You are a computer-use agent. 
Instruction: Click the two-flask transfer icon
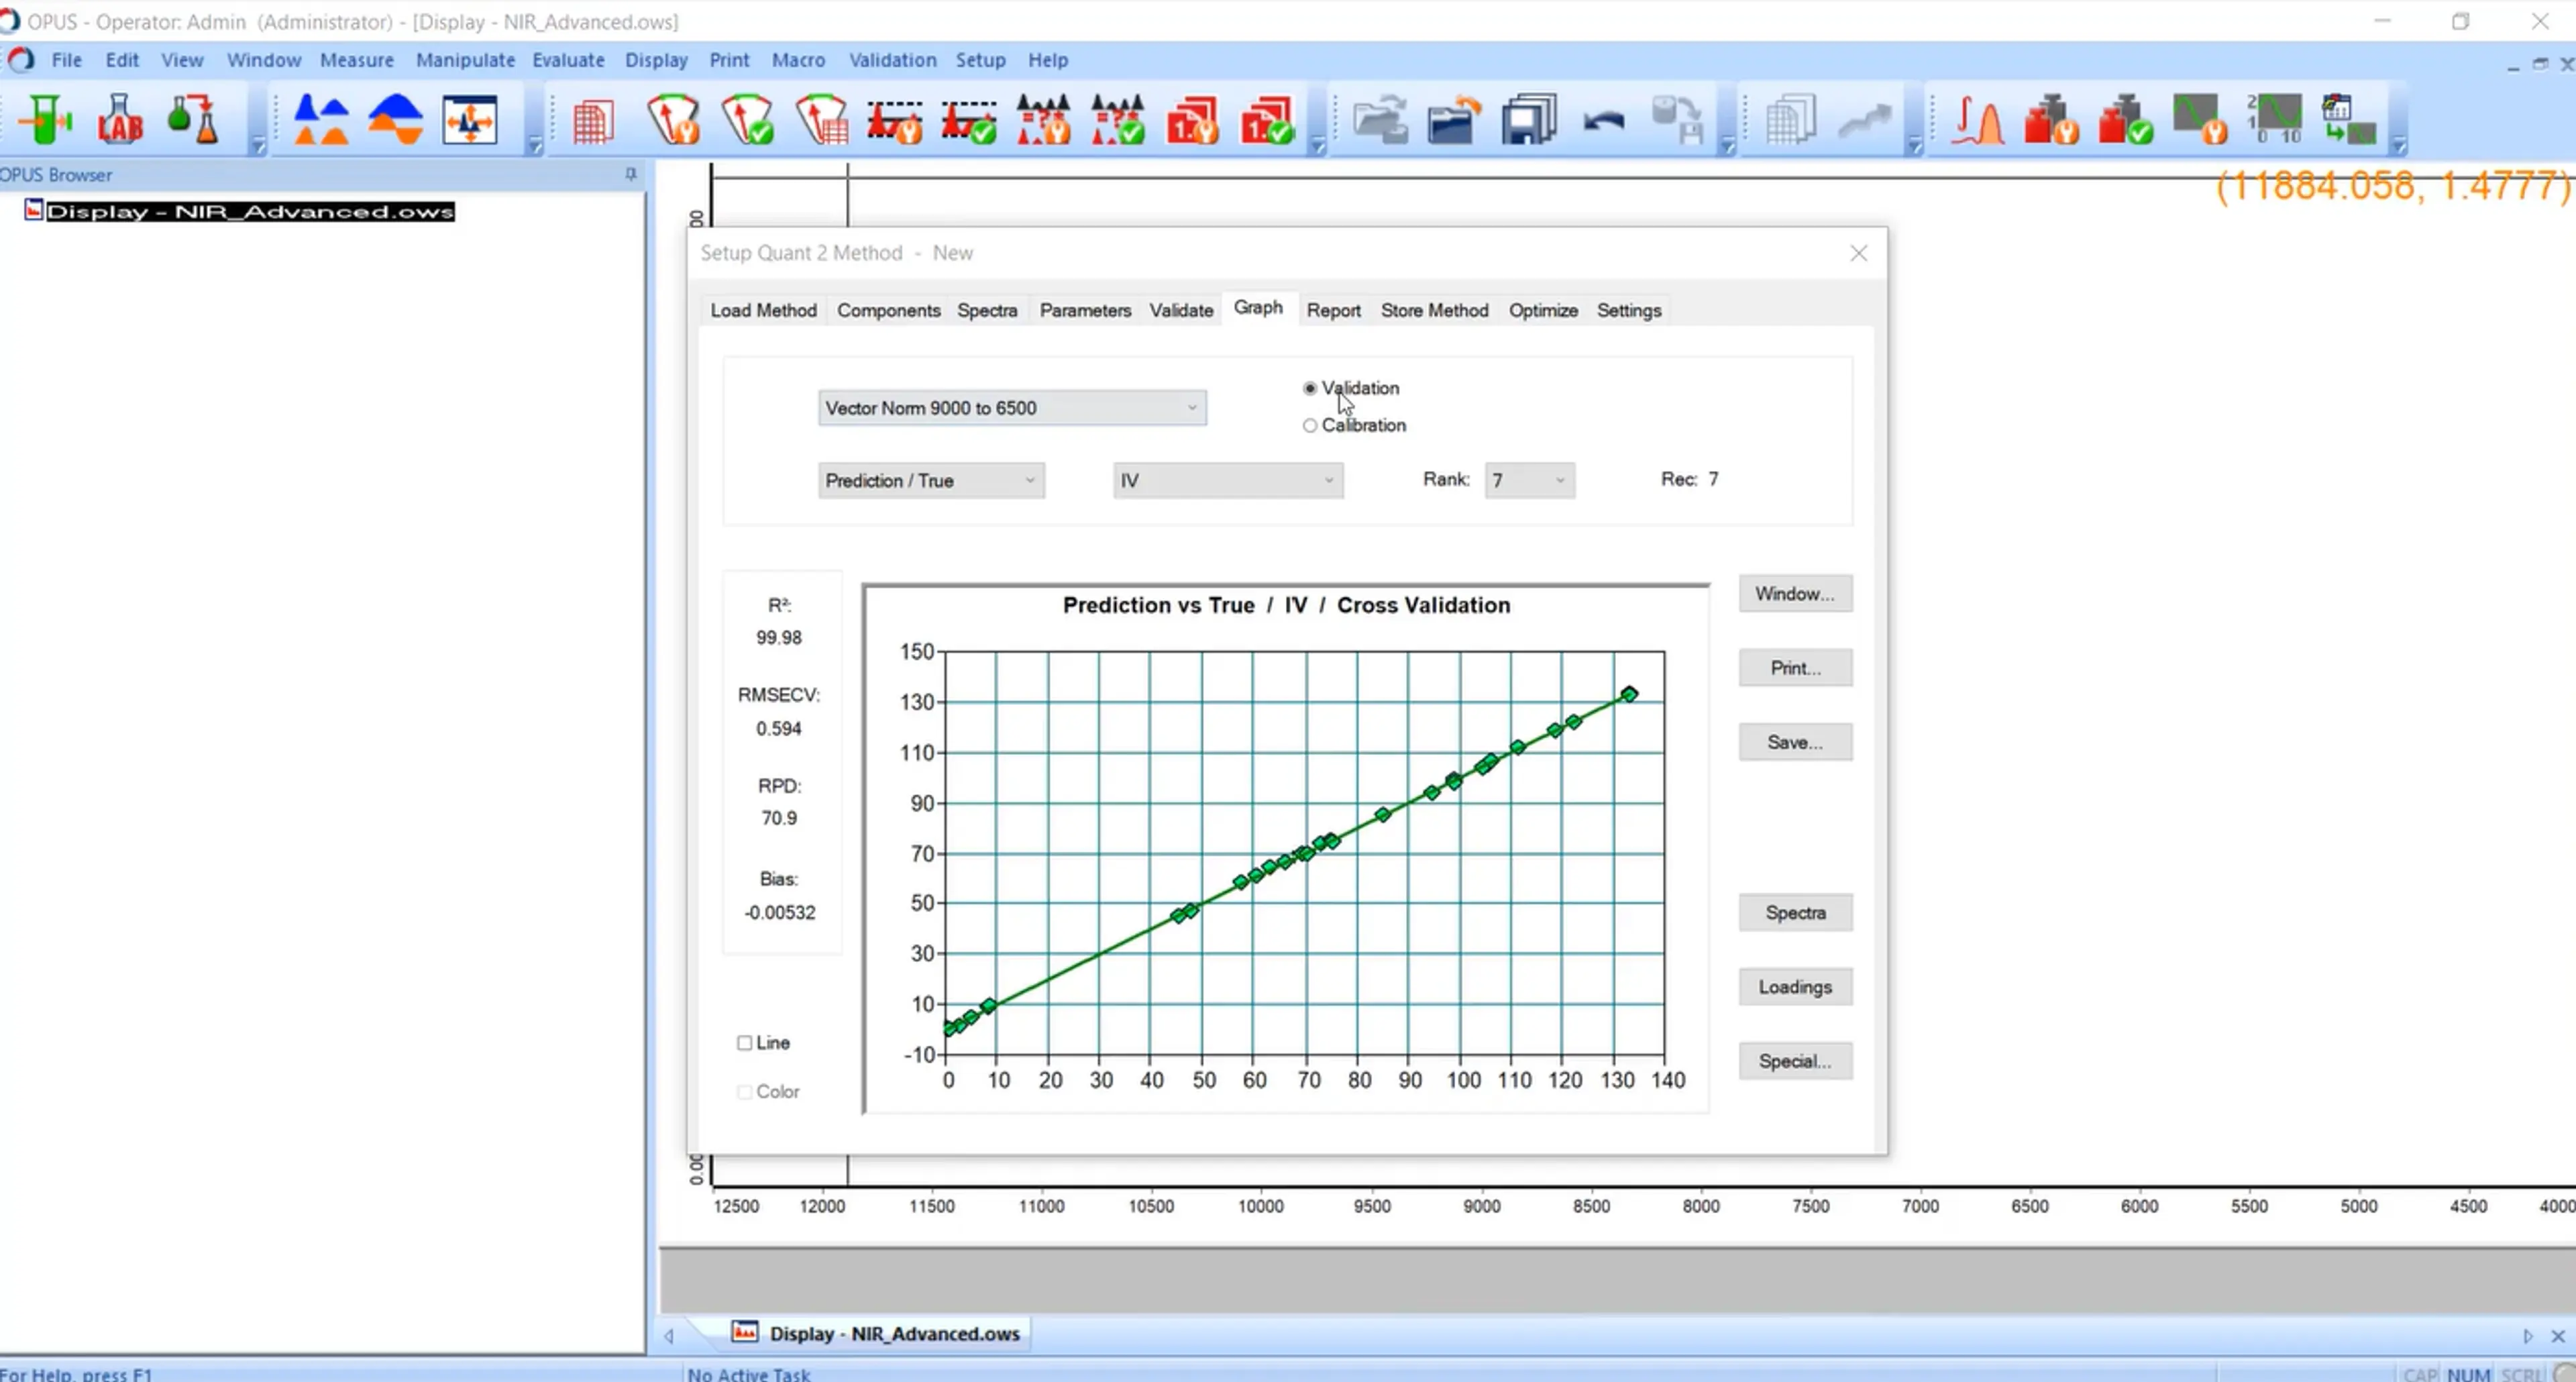pyautogui.click(x=193, y=120)
